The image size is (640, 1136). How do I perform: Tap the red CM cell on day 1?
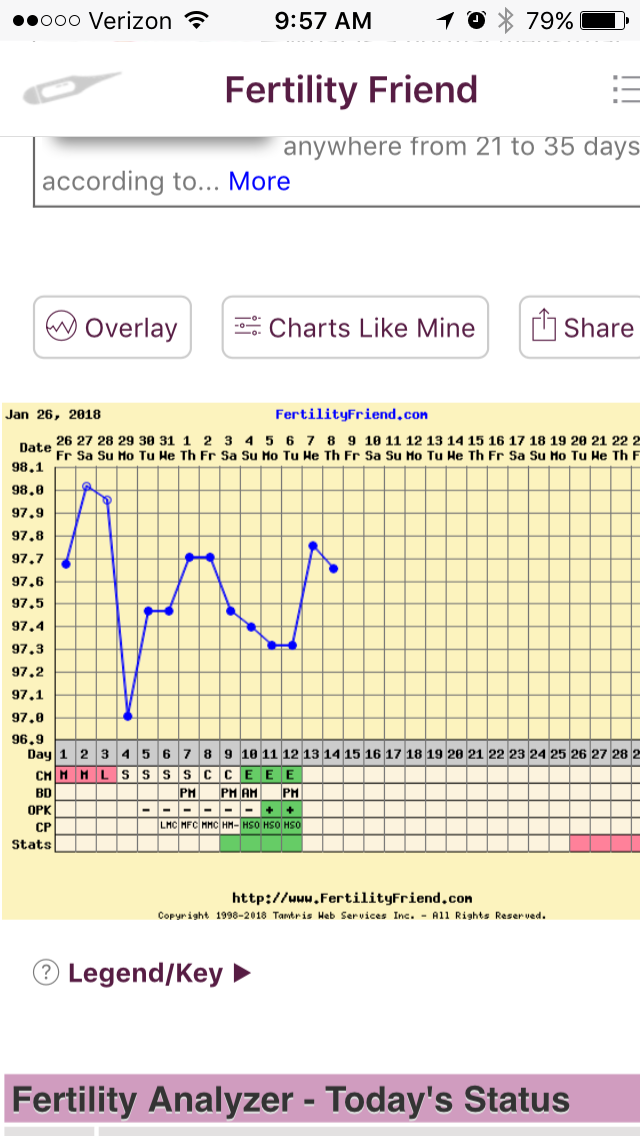click(x=65, y=775)
